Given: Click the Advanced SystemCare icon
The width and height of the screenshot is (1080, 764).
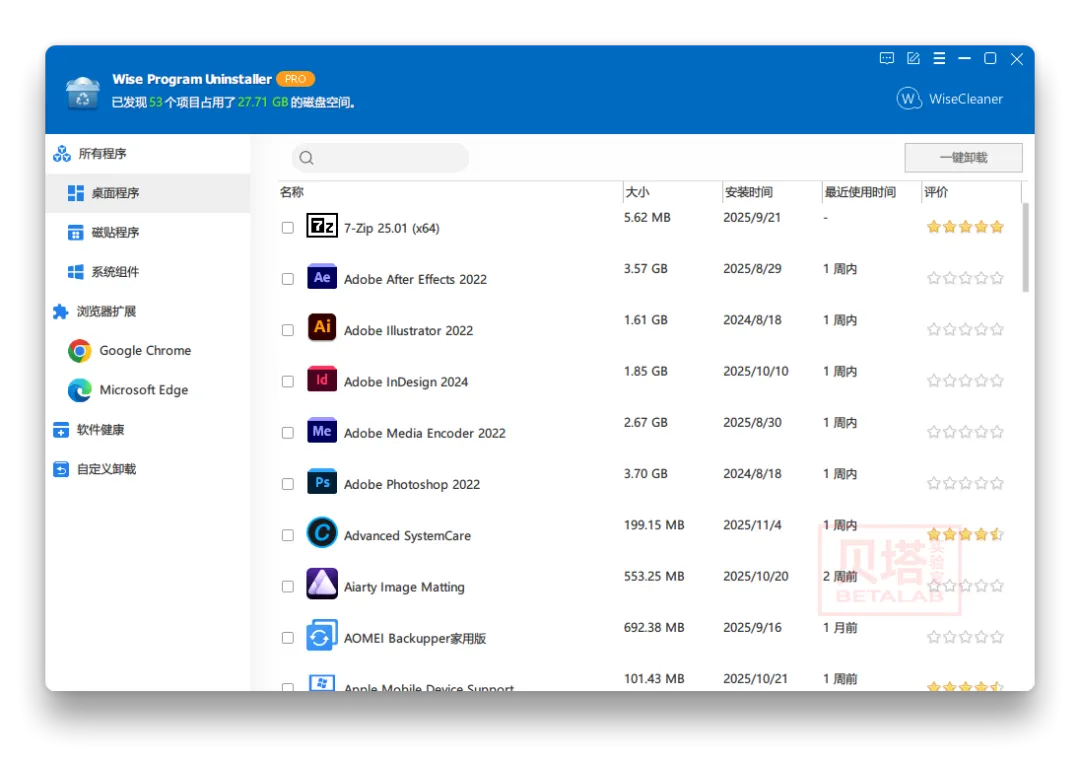Looking at the screenshot, I should (x=322, y=533).
